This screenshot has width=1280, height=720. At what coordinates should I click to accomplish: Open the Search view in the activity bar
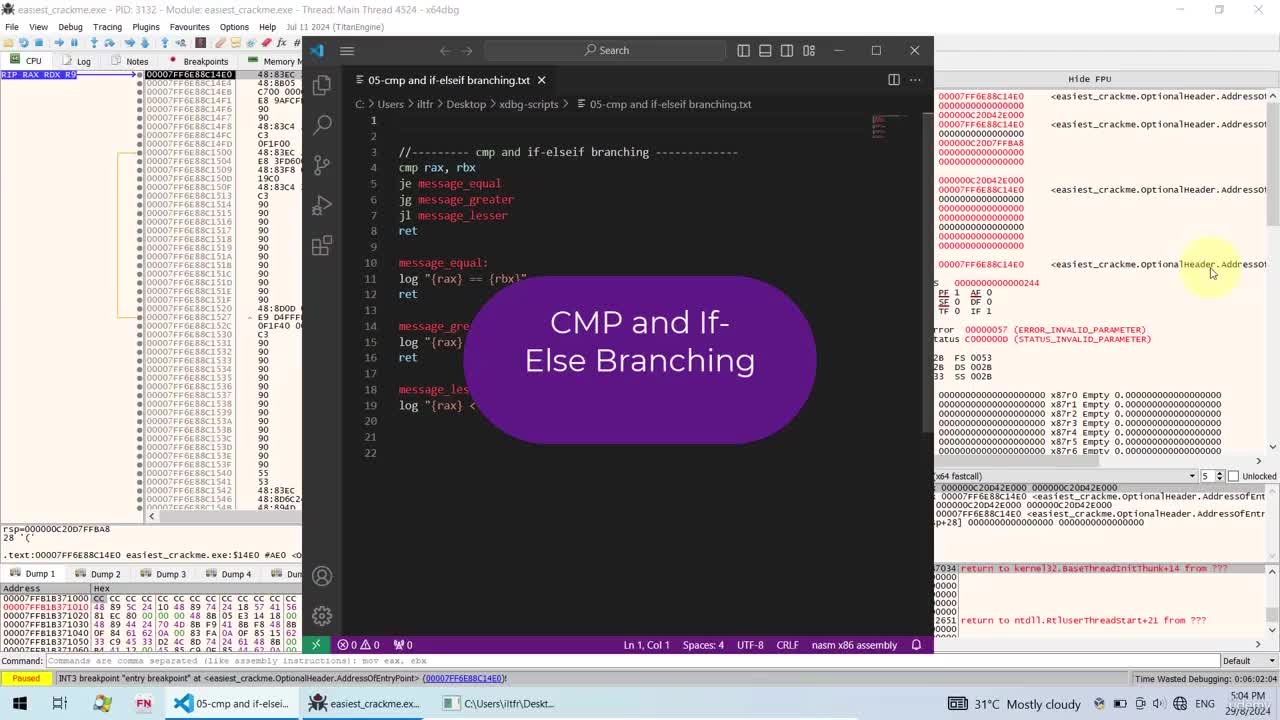[x=322, y=125]
